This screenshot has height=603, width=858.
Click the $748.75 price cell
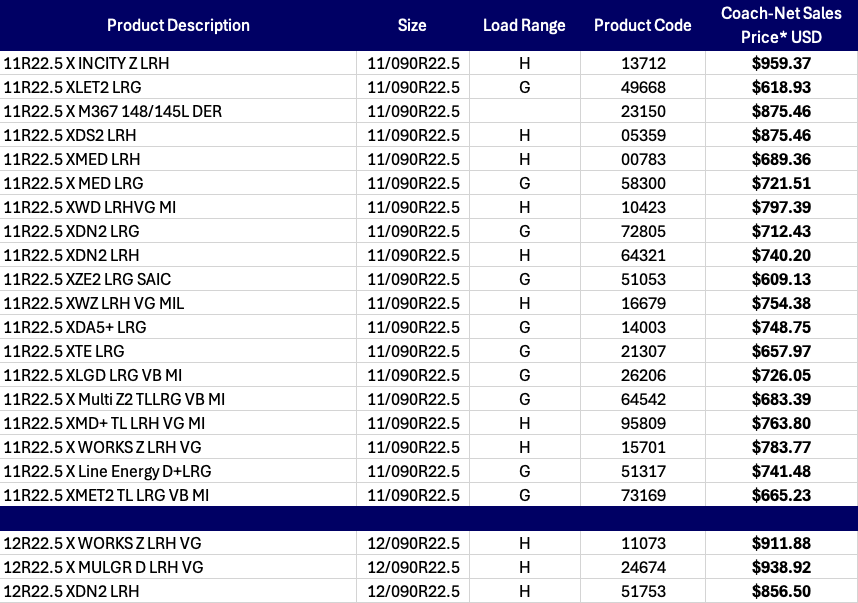[x=781, y=327]
